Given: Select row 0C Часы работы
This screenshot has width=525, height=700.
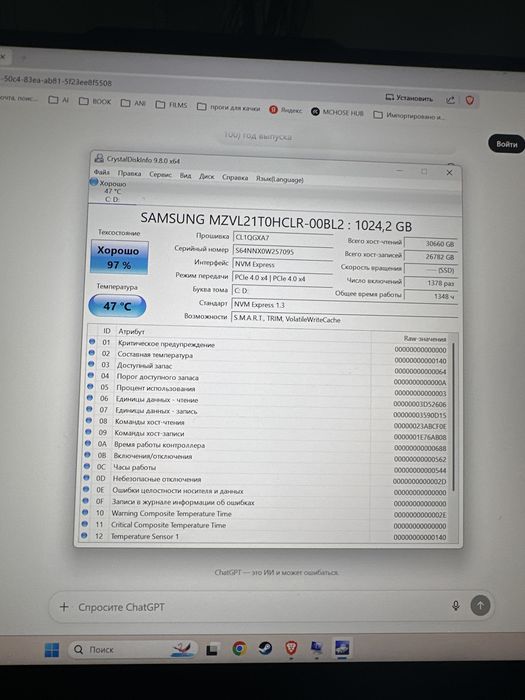Looking at the screenshot, I should click(x=266, y=468).
